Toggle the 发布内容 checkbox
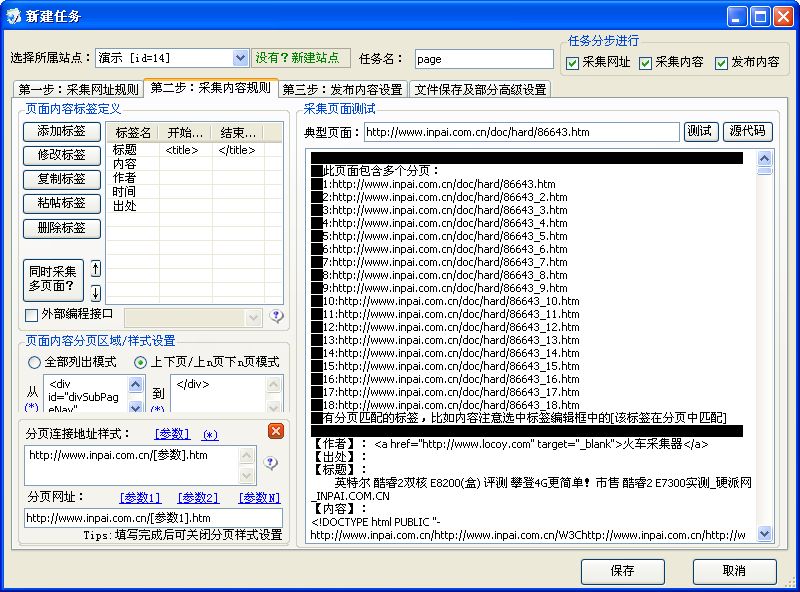Screen dimensions: 800x592 (x=722, y=62)
